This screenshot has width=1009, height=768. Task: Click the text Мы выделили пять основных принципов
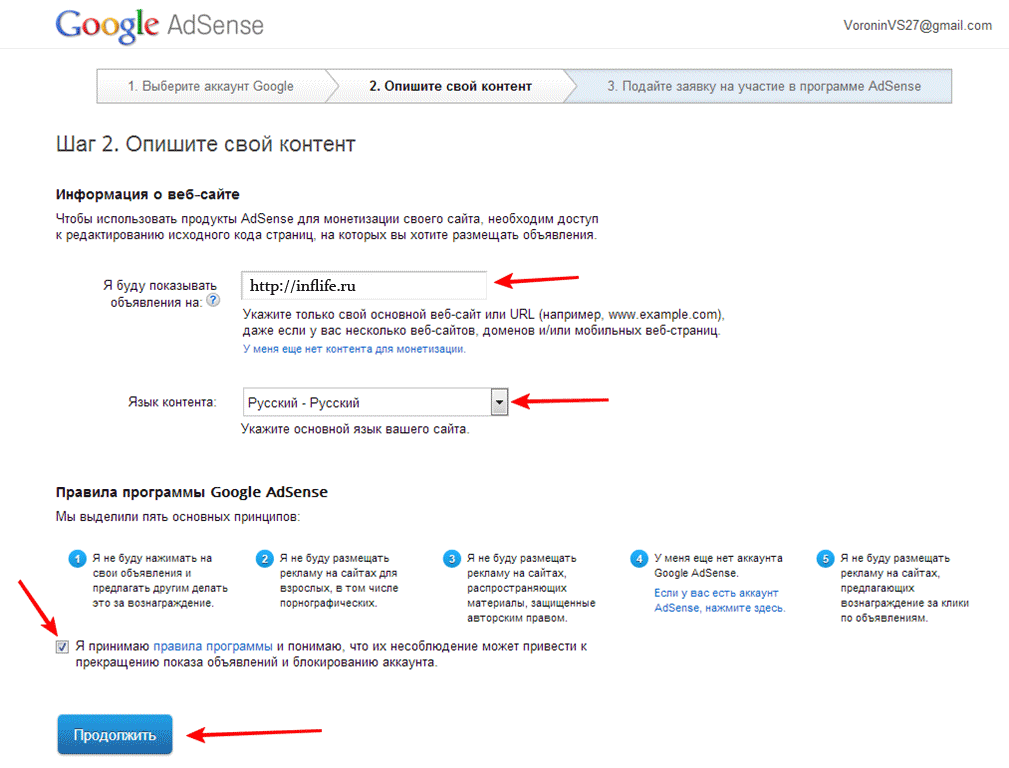(x=178, y=517)
